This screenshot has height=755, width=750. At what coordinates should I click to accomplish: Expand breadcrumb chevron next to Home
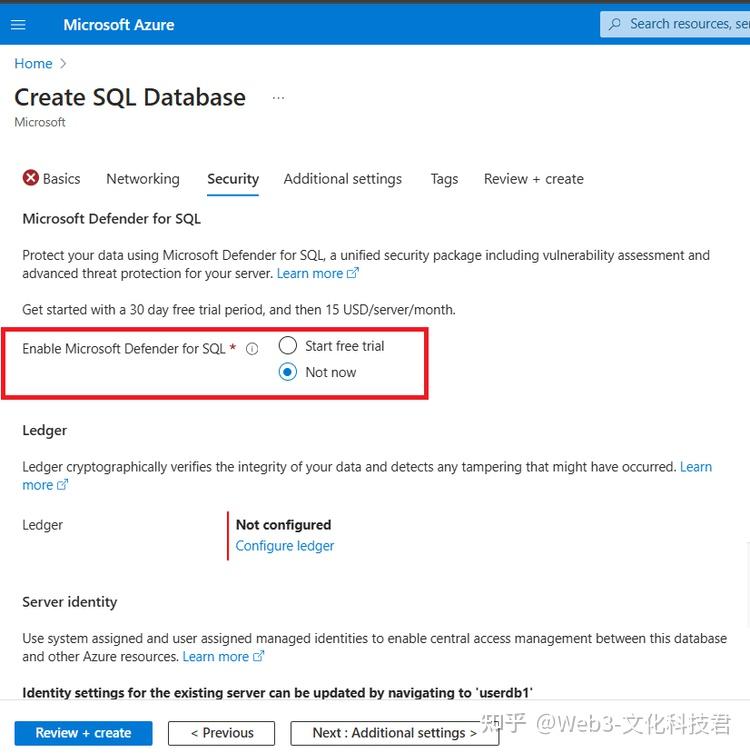(x=63, y=64)
